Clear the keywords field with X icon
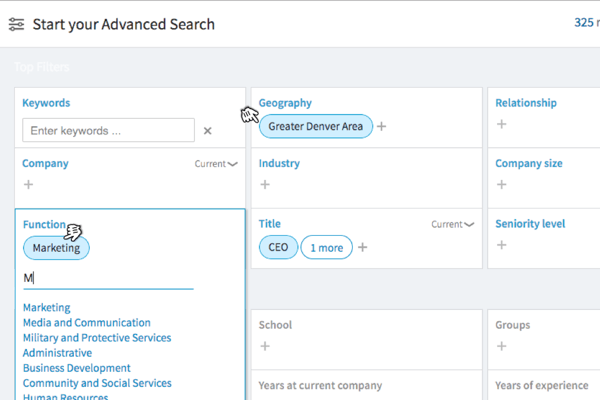Image resolution: width=600 pixels, height=400 pixels. coord(208,131)
